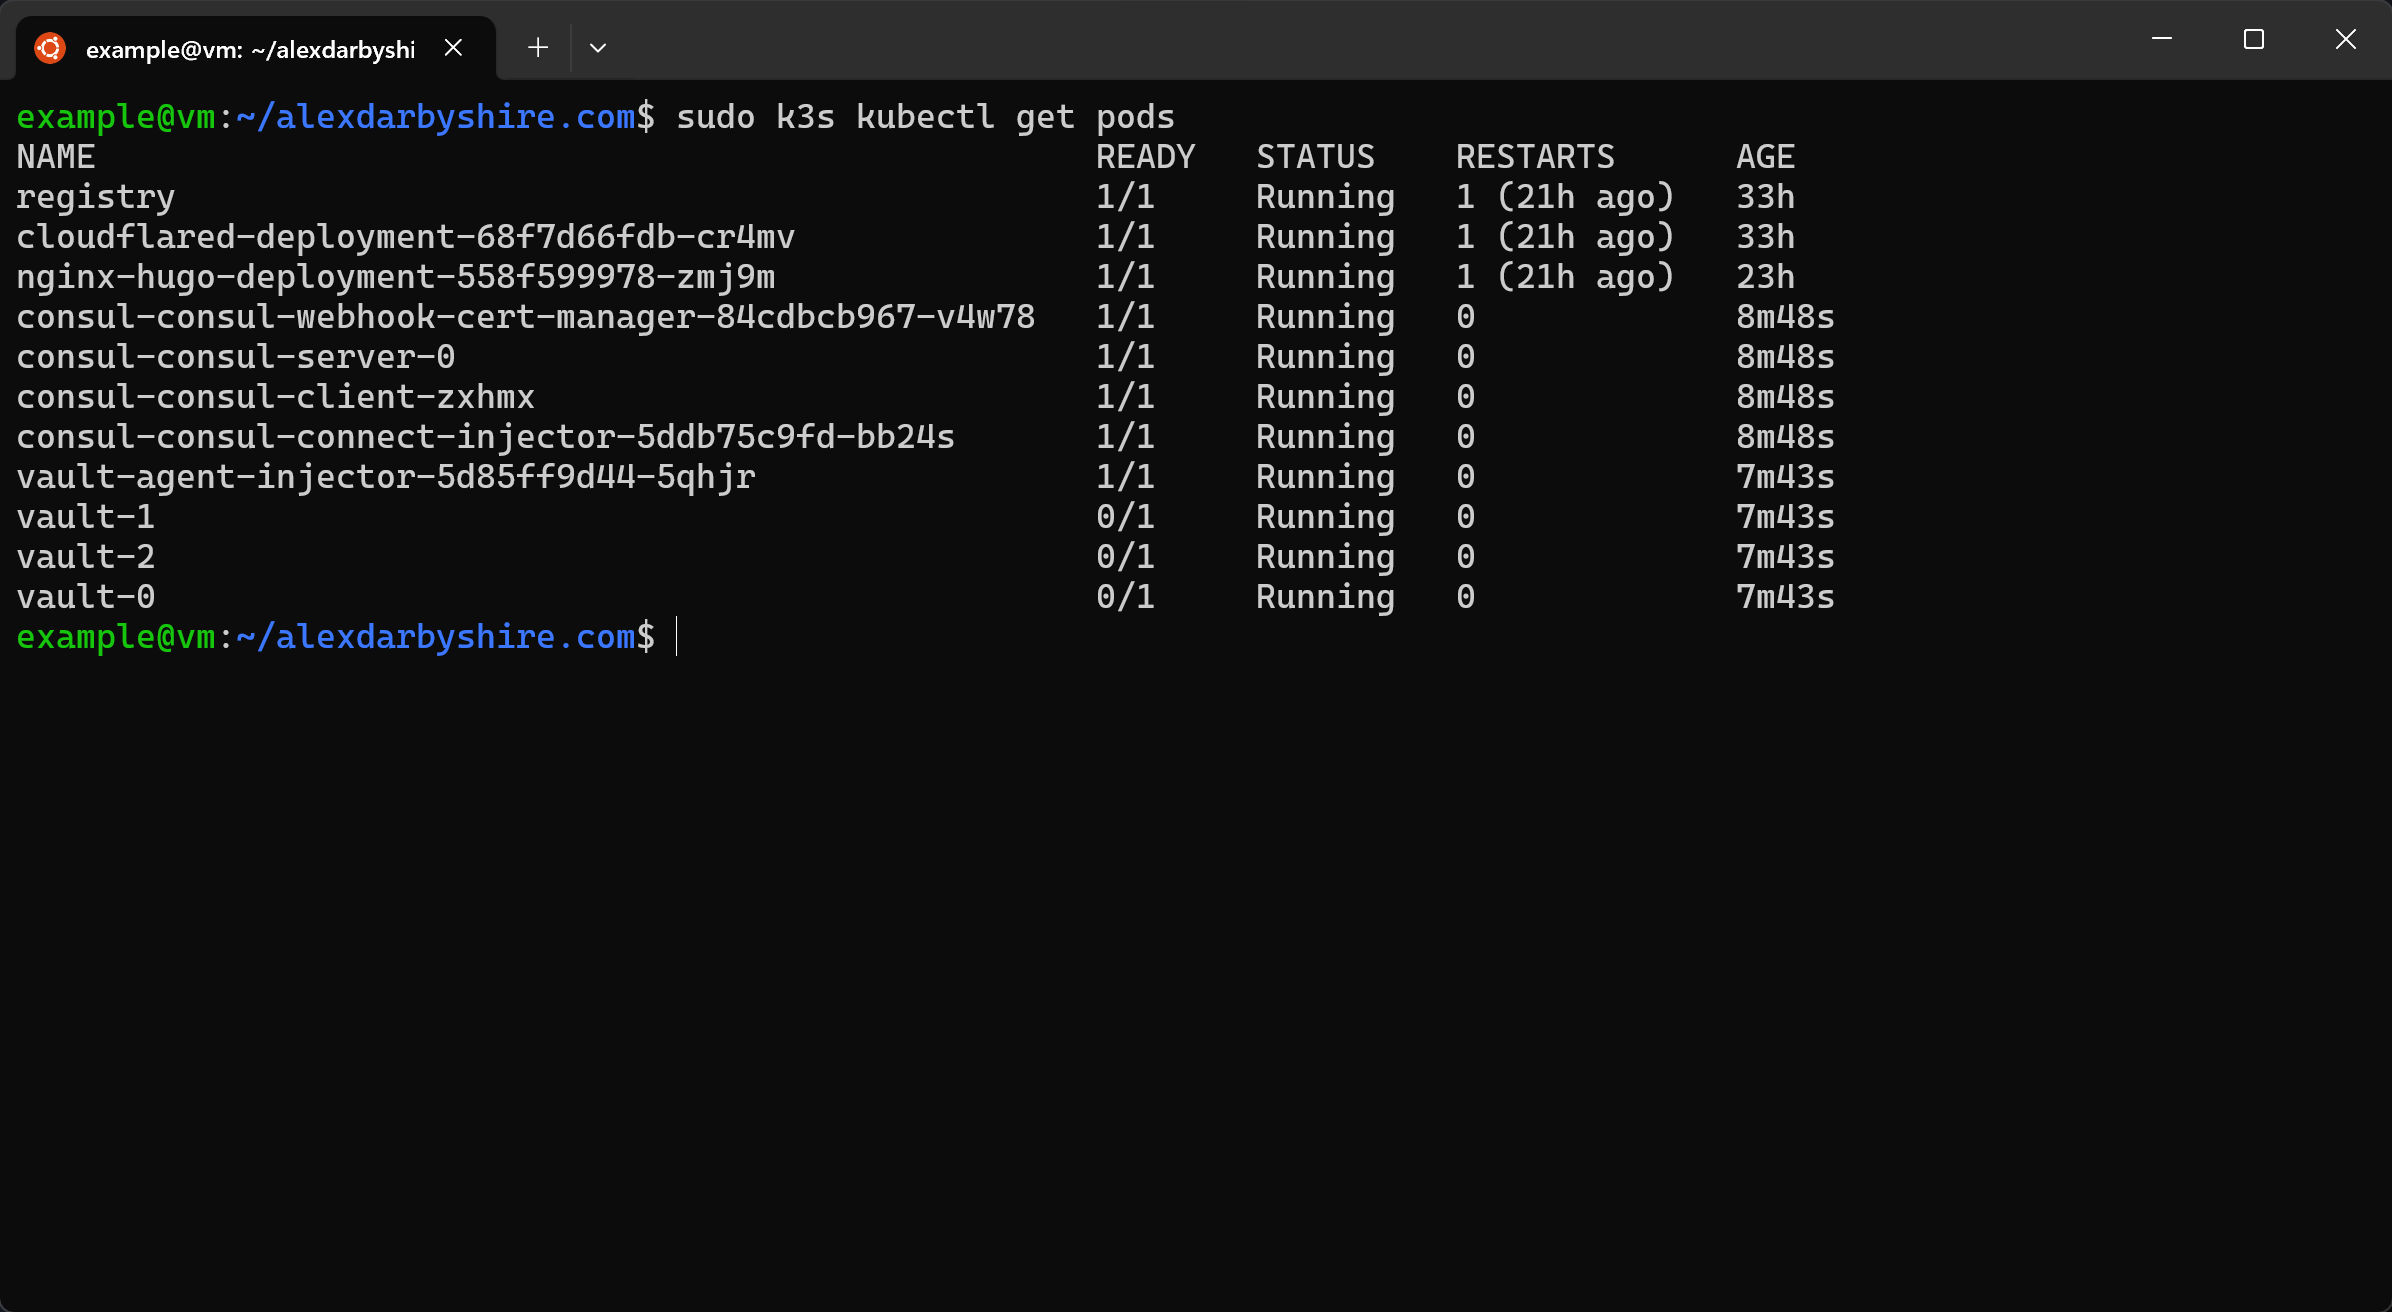Click the RESTARTS column header
Viewport: 2392px width, 1312px height.
click(x=1536, y=157)
